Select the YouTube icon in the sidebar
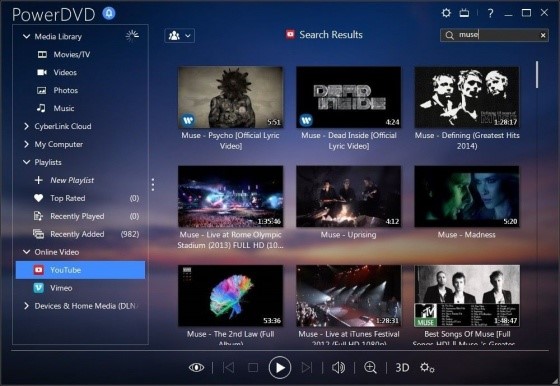The image size is (560, 386). 39,270
